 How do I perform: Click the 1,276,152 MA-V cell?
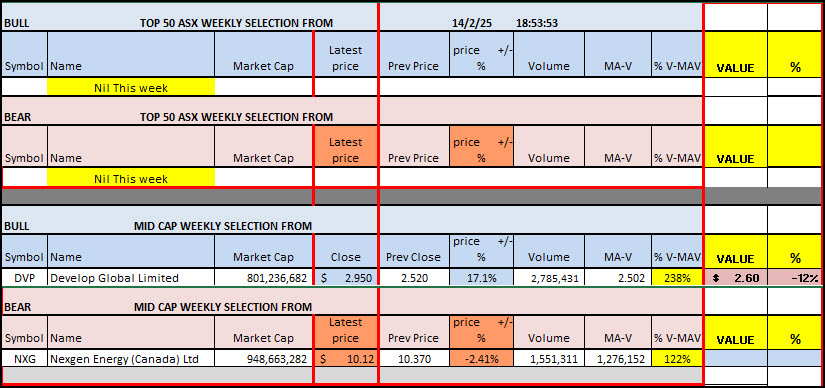618,359
